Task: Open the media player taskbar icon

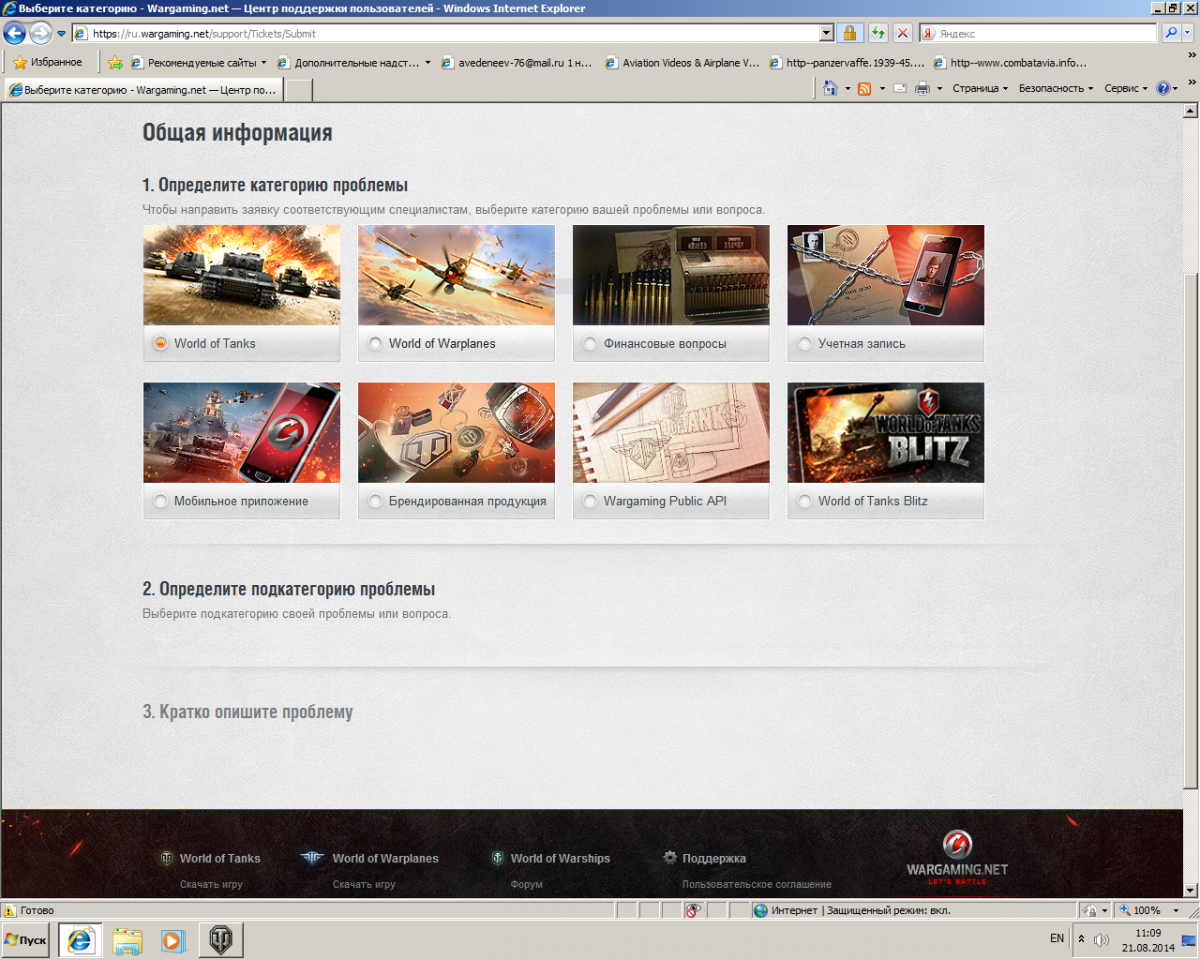Action: 173,940
